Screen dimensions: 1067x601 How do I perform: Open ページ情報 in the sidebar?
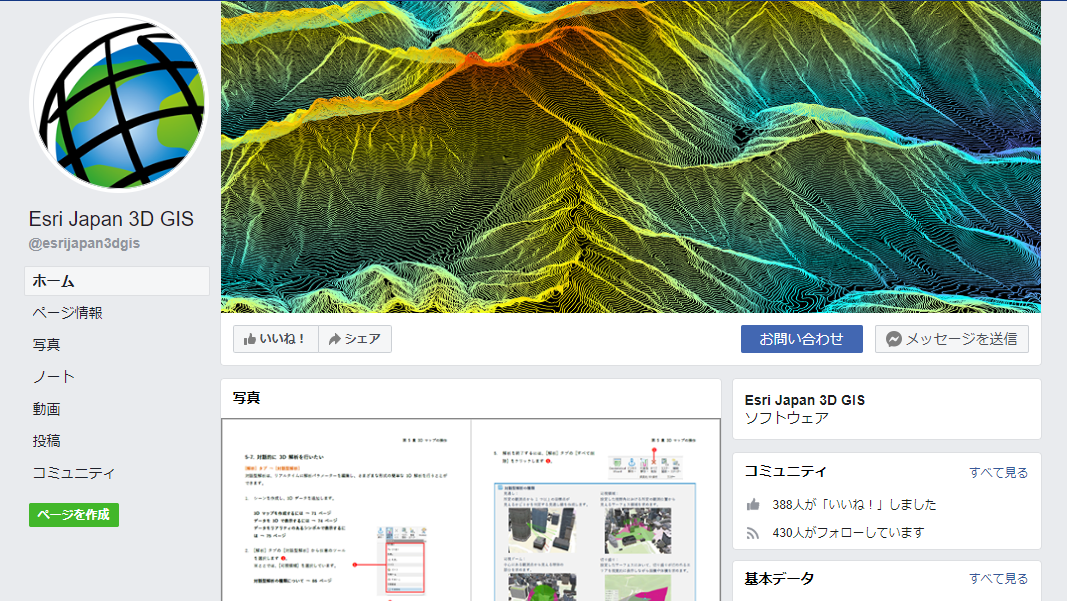67,313
